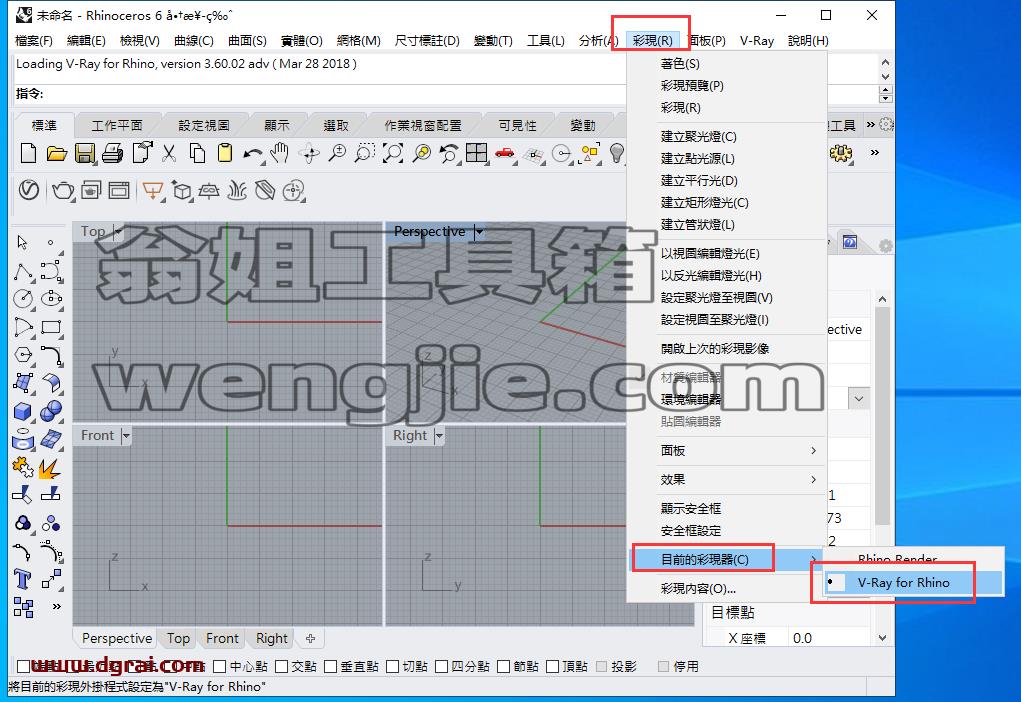Click the Four viewports layout icon
The image size is (1021, 702).
pos(477,154)
